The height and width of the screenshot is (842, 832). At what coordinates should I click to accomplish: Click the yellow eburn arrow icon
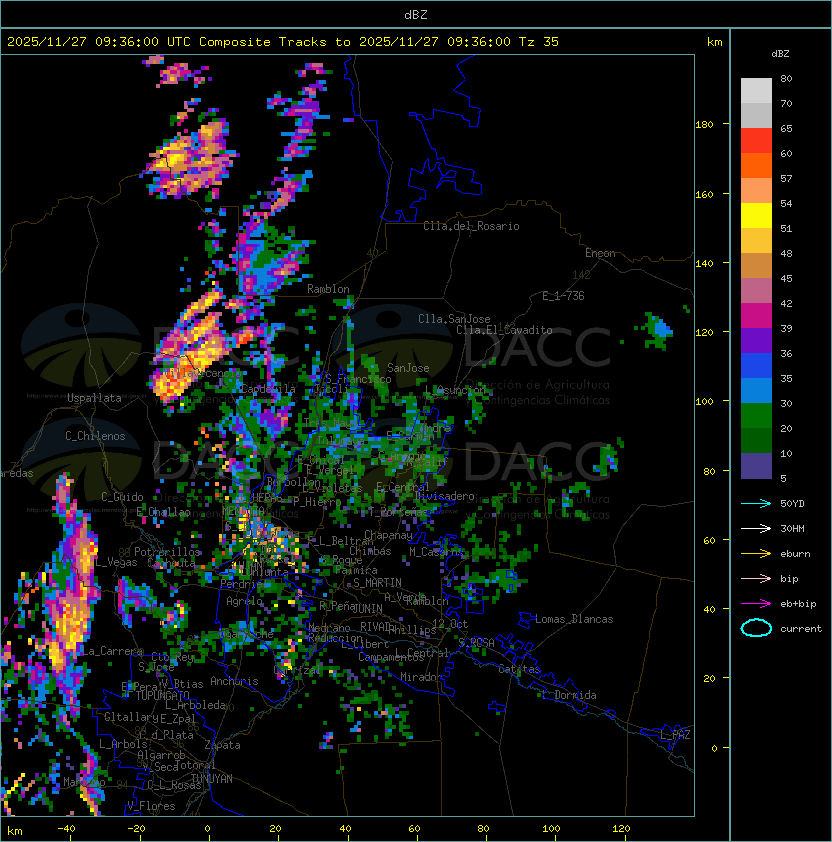[756, 554]
